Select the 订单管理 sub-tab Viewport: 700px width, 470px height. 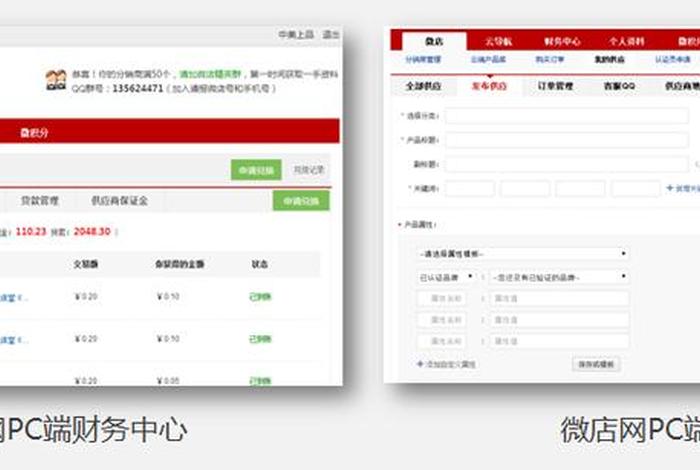click(x=555, y=86)
